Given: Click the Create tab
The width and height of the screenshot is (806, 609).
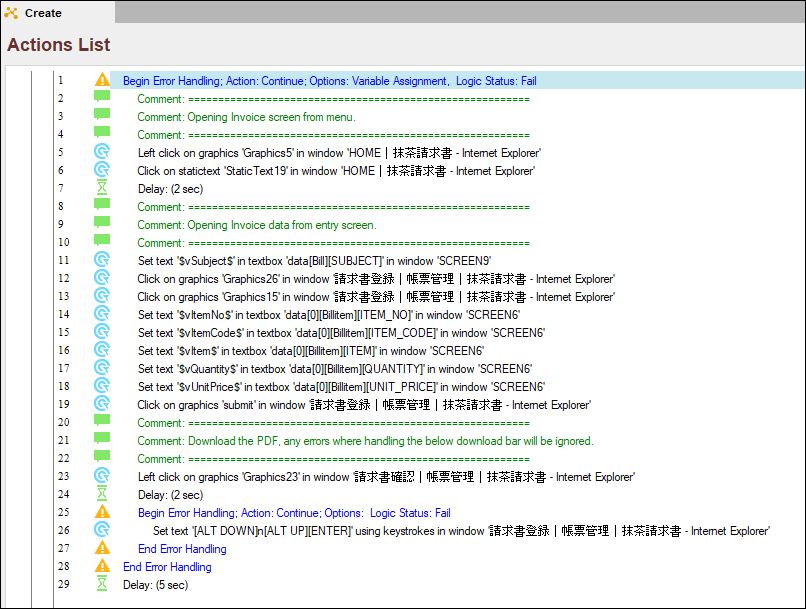Looking at the screenshot, I should pyautogui.click(x=42, y=13).
